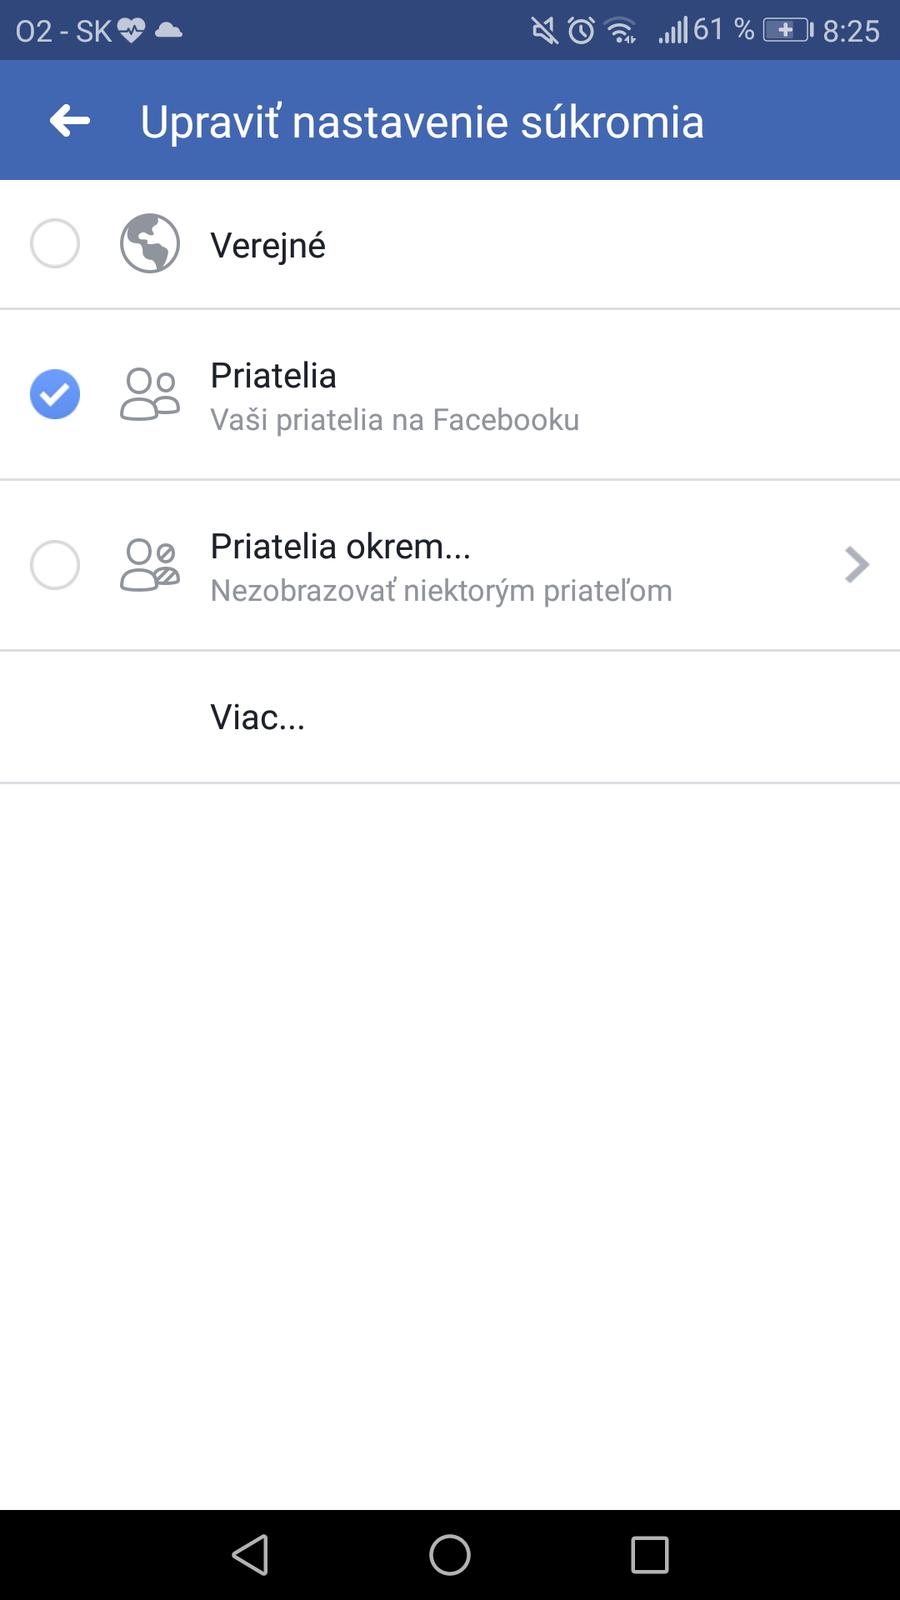Tap the friends-except icon beside Priatelia okrem
Viewport: 900px width, 1600px height.
[x=150, y=565]
